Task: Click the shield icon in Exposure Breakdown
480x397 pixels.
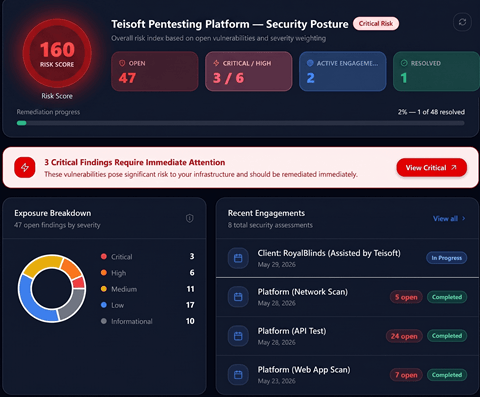Action: [x=189, y=218]
